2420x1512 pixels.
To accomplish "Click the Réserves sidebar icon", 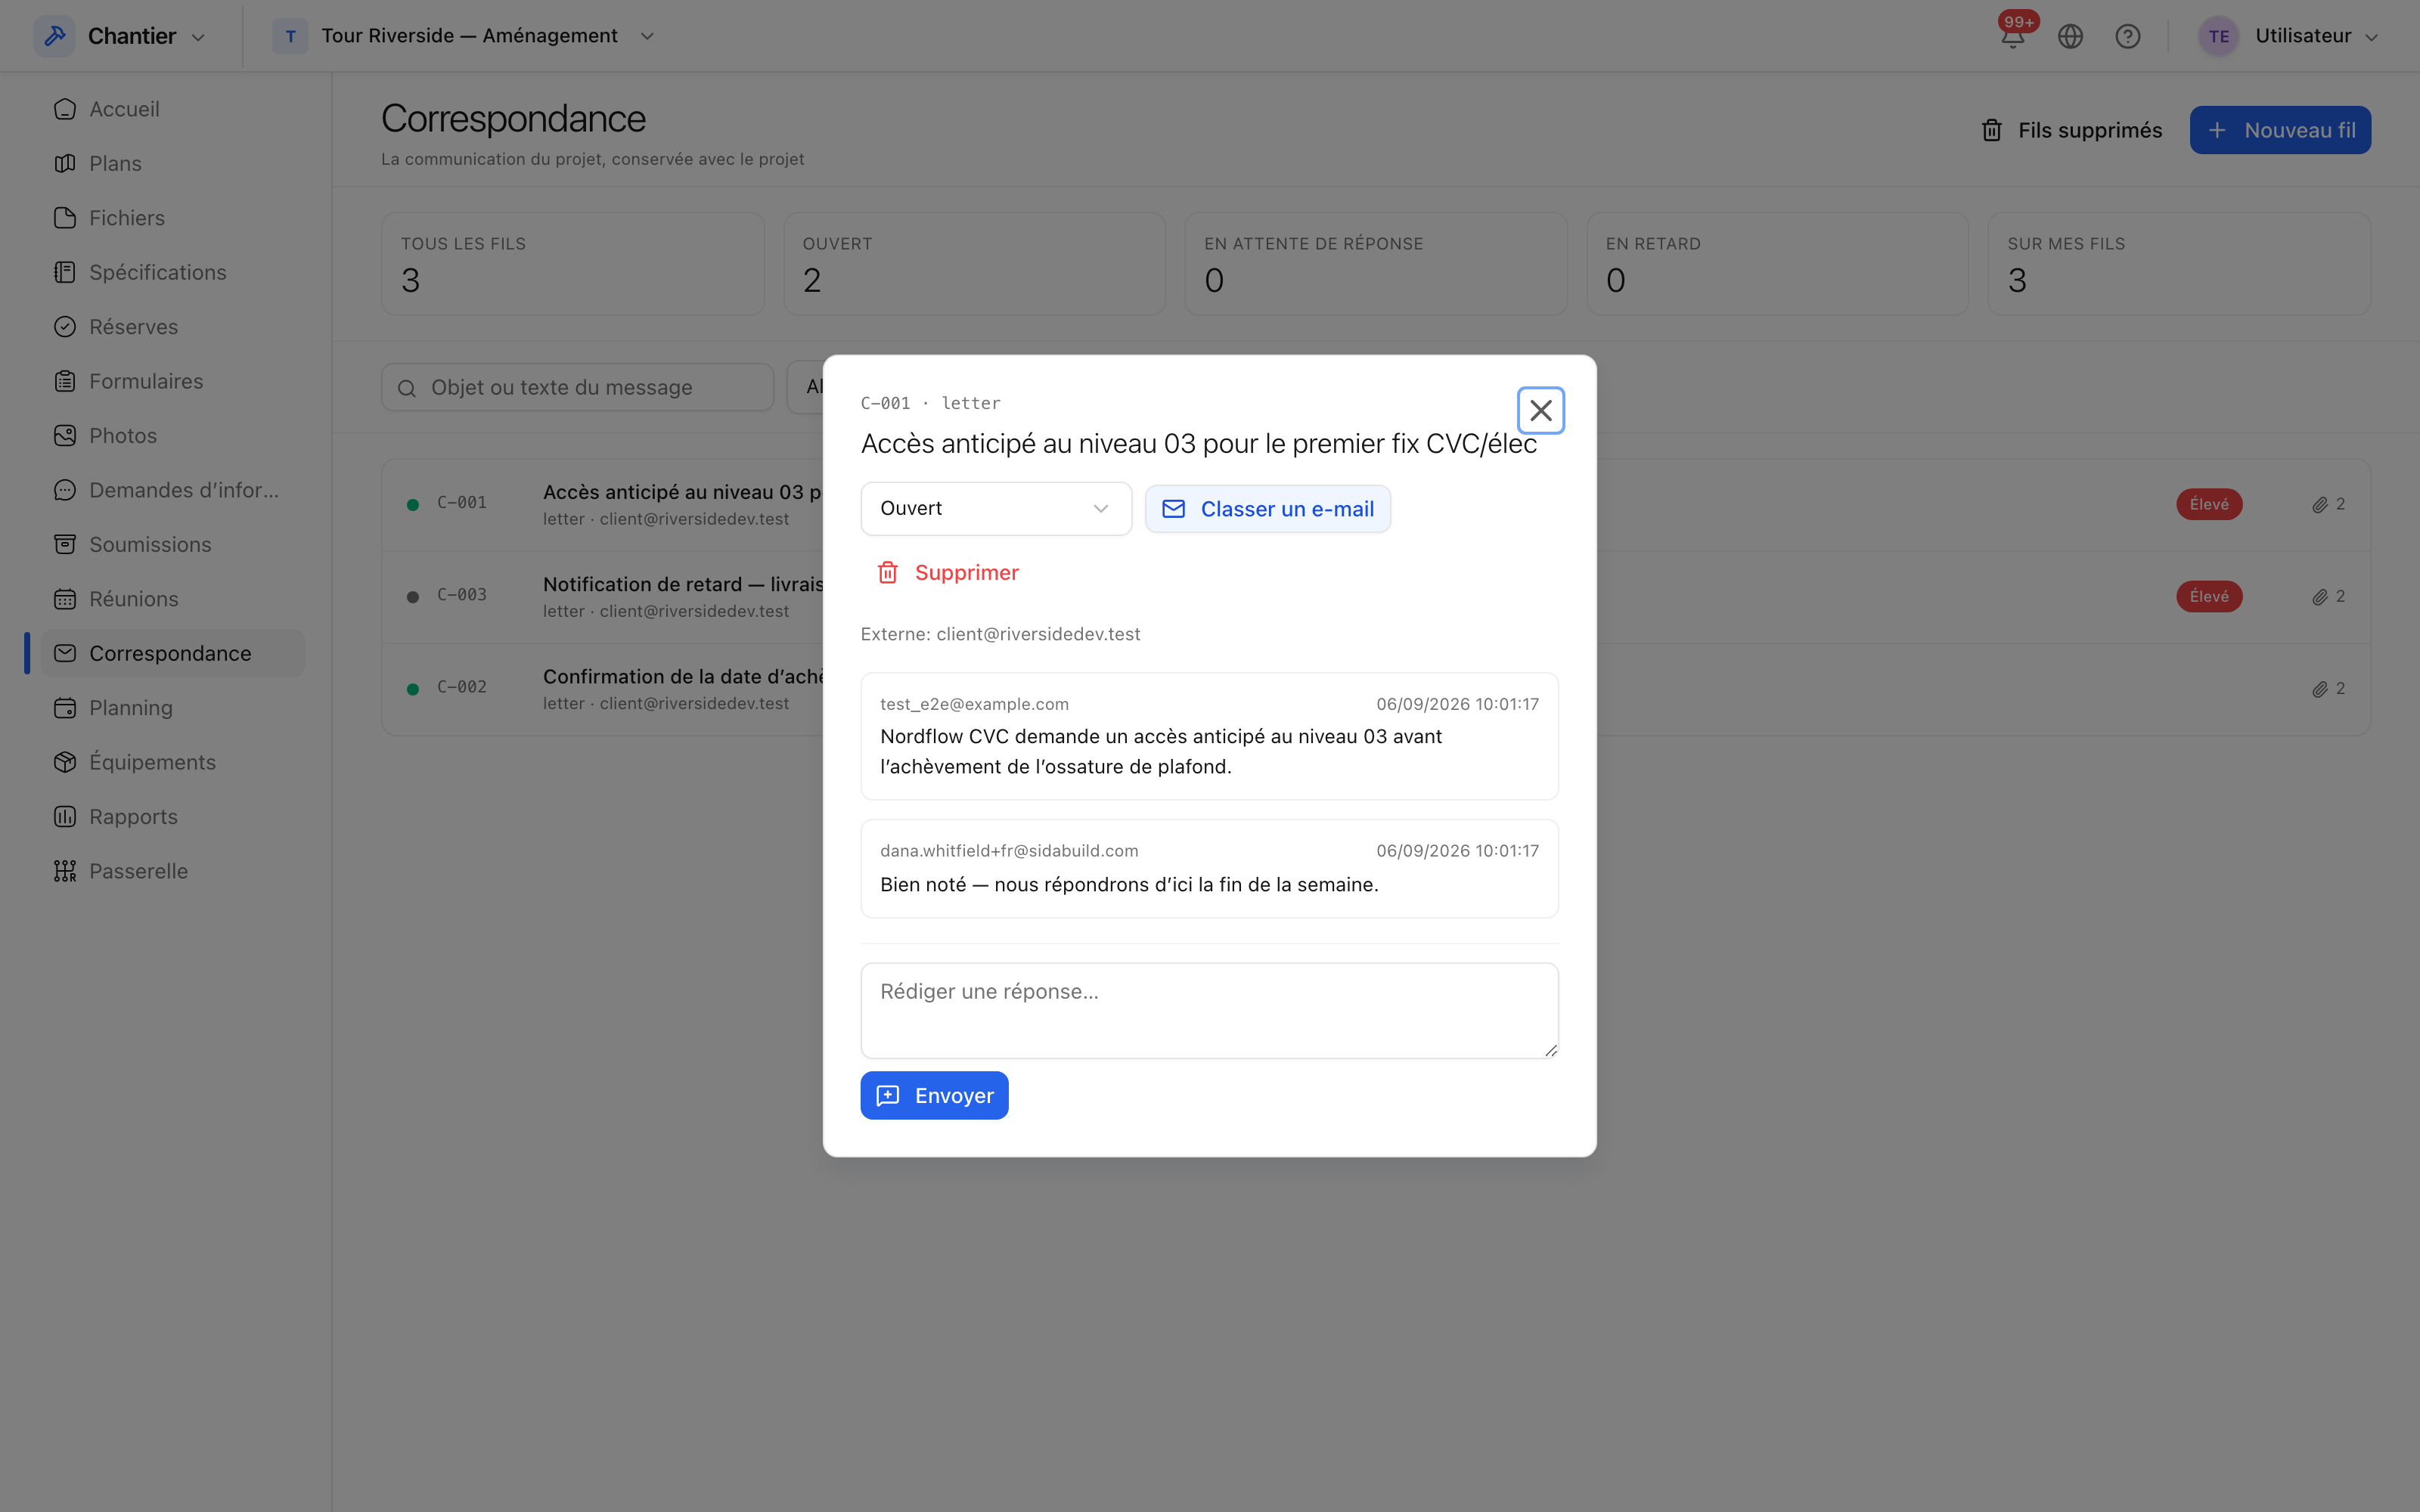I will pos(65,327).
